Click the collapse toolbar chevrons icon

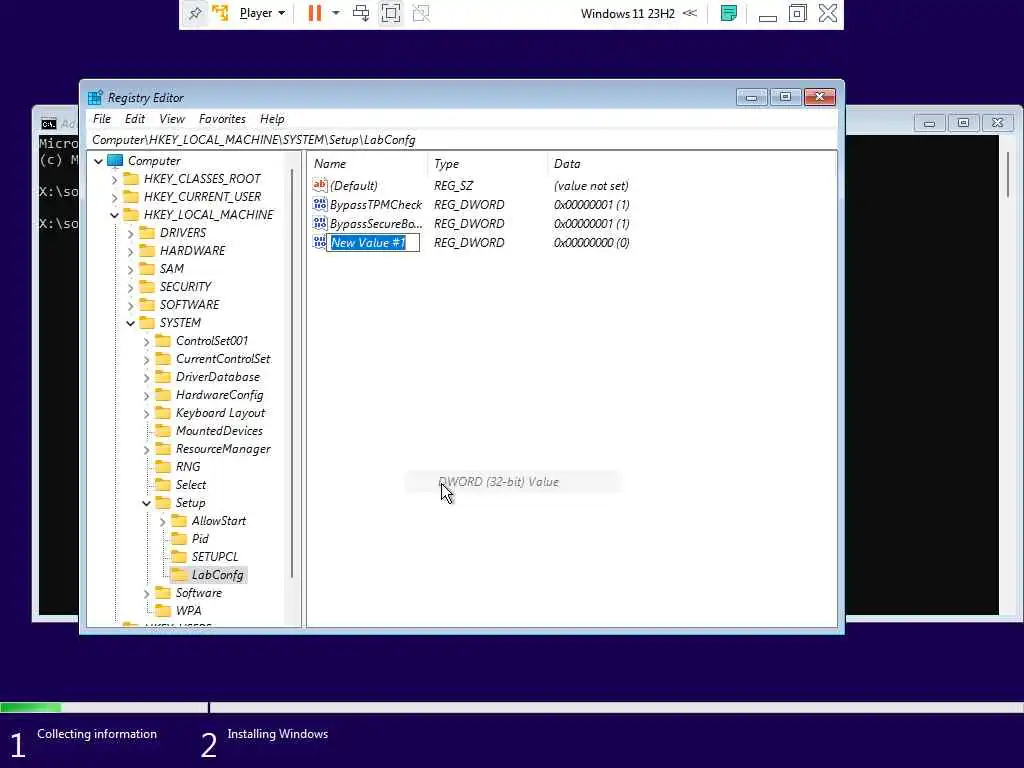[690, 13]
